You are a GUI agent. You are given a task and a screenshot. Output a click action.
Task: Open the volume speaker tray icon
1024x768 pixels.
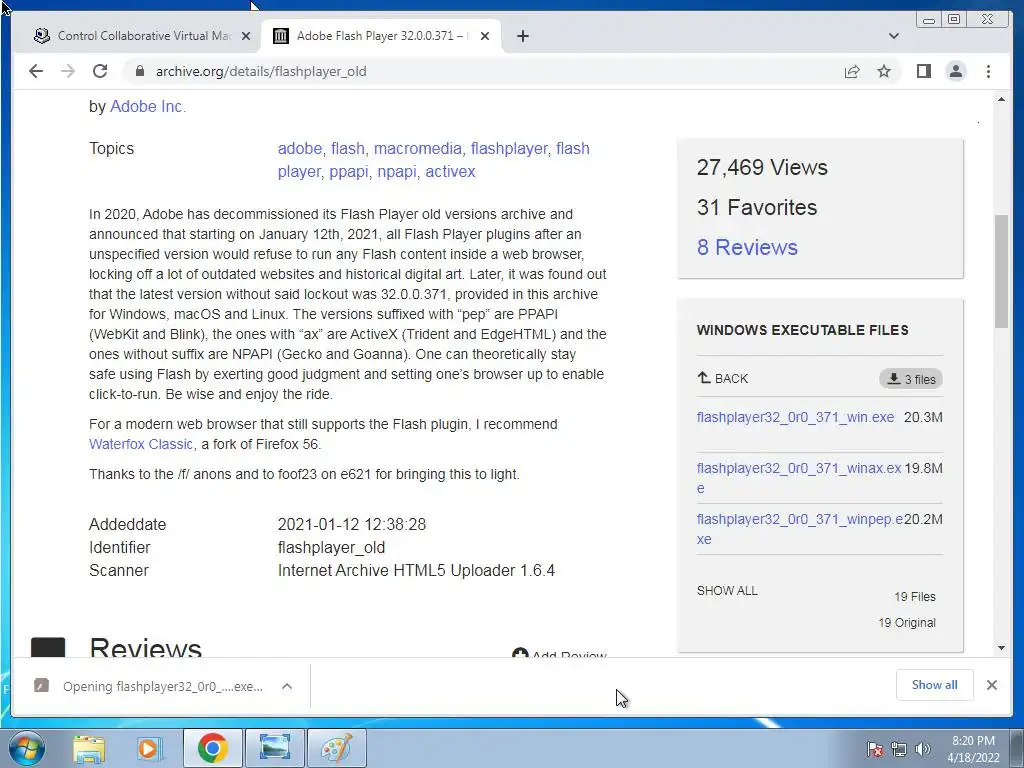pyautogui.click(x=922, y=749)
